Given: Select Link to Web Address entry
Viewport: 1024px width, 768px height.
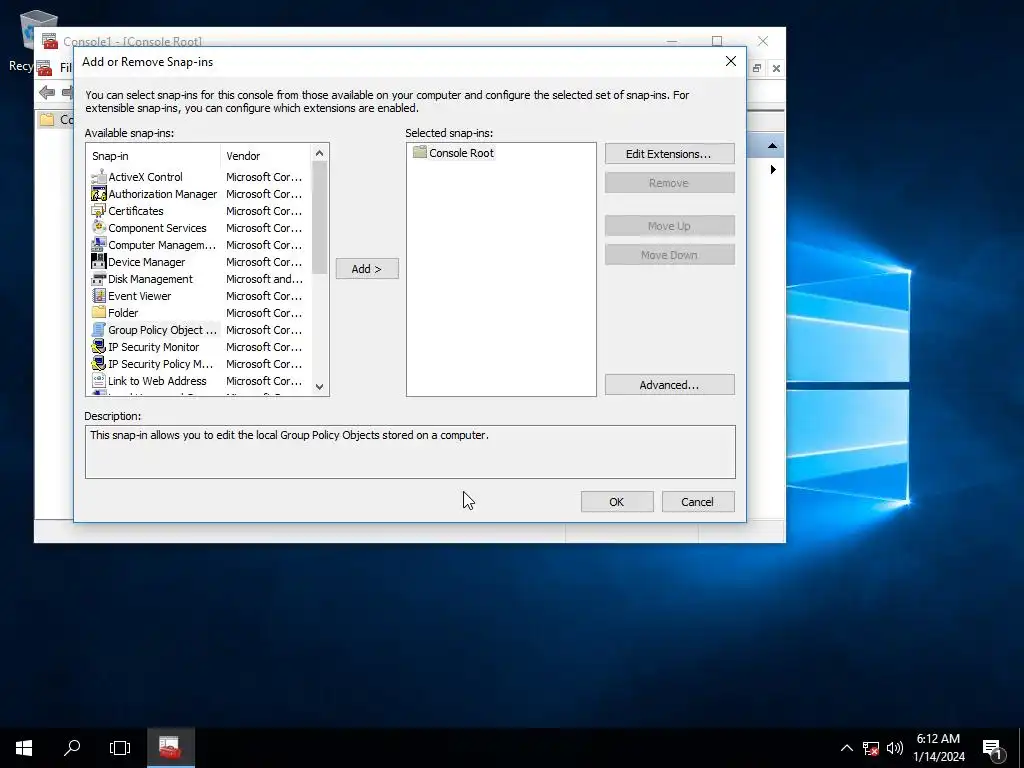Looking at the screenshot, I should click(x=157, y=380).
